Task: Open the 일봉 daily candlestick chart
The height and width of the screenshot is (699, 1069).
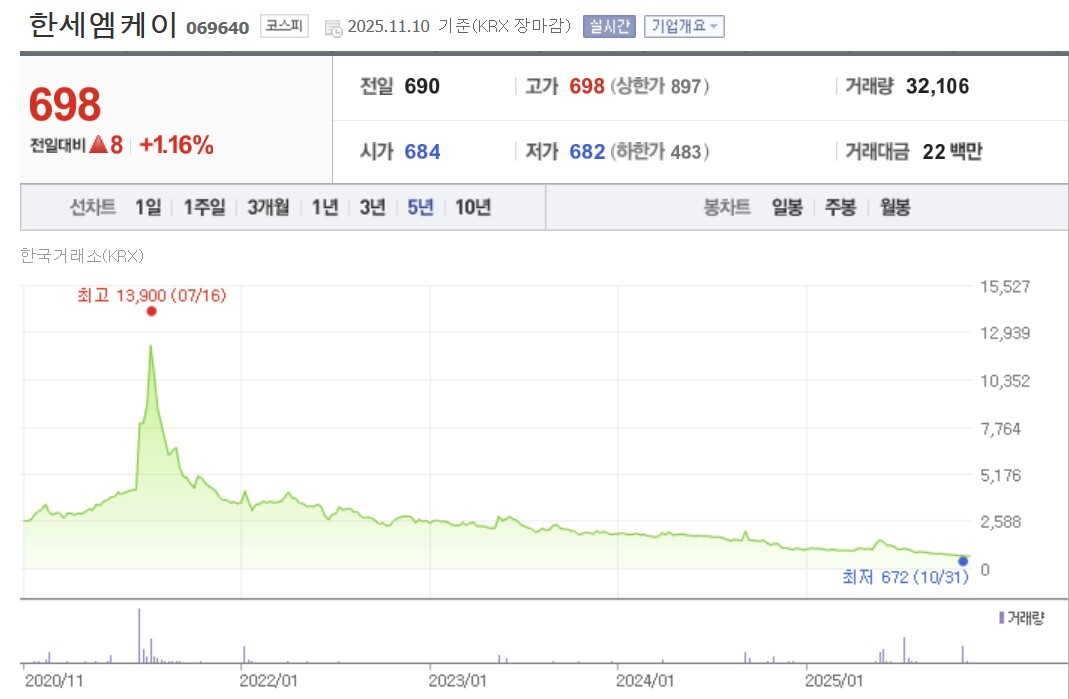Action: [787, 208]
